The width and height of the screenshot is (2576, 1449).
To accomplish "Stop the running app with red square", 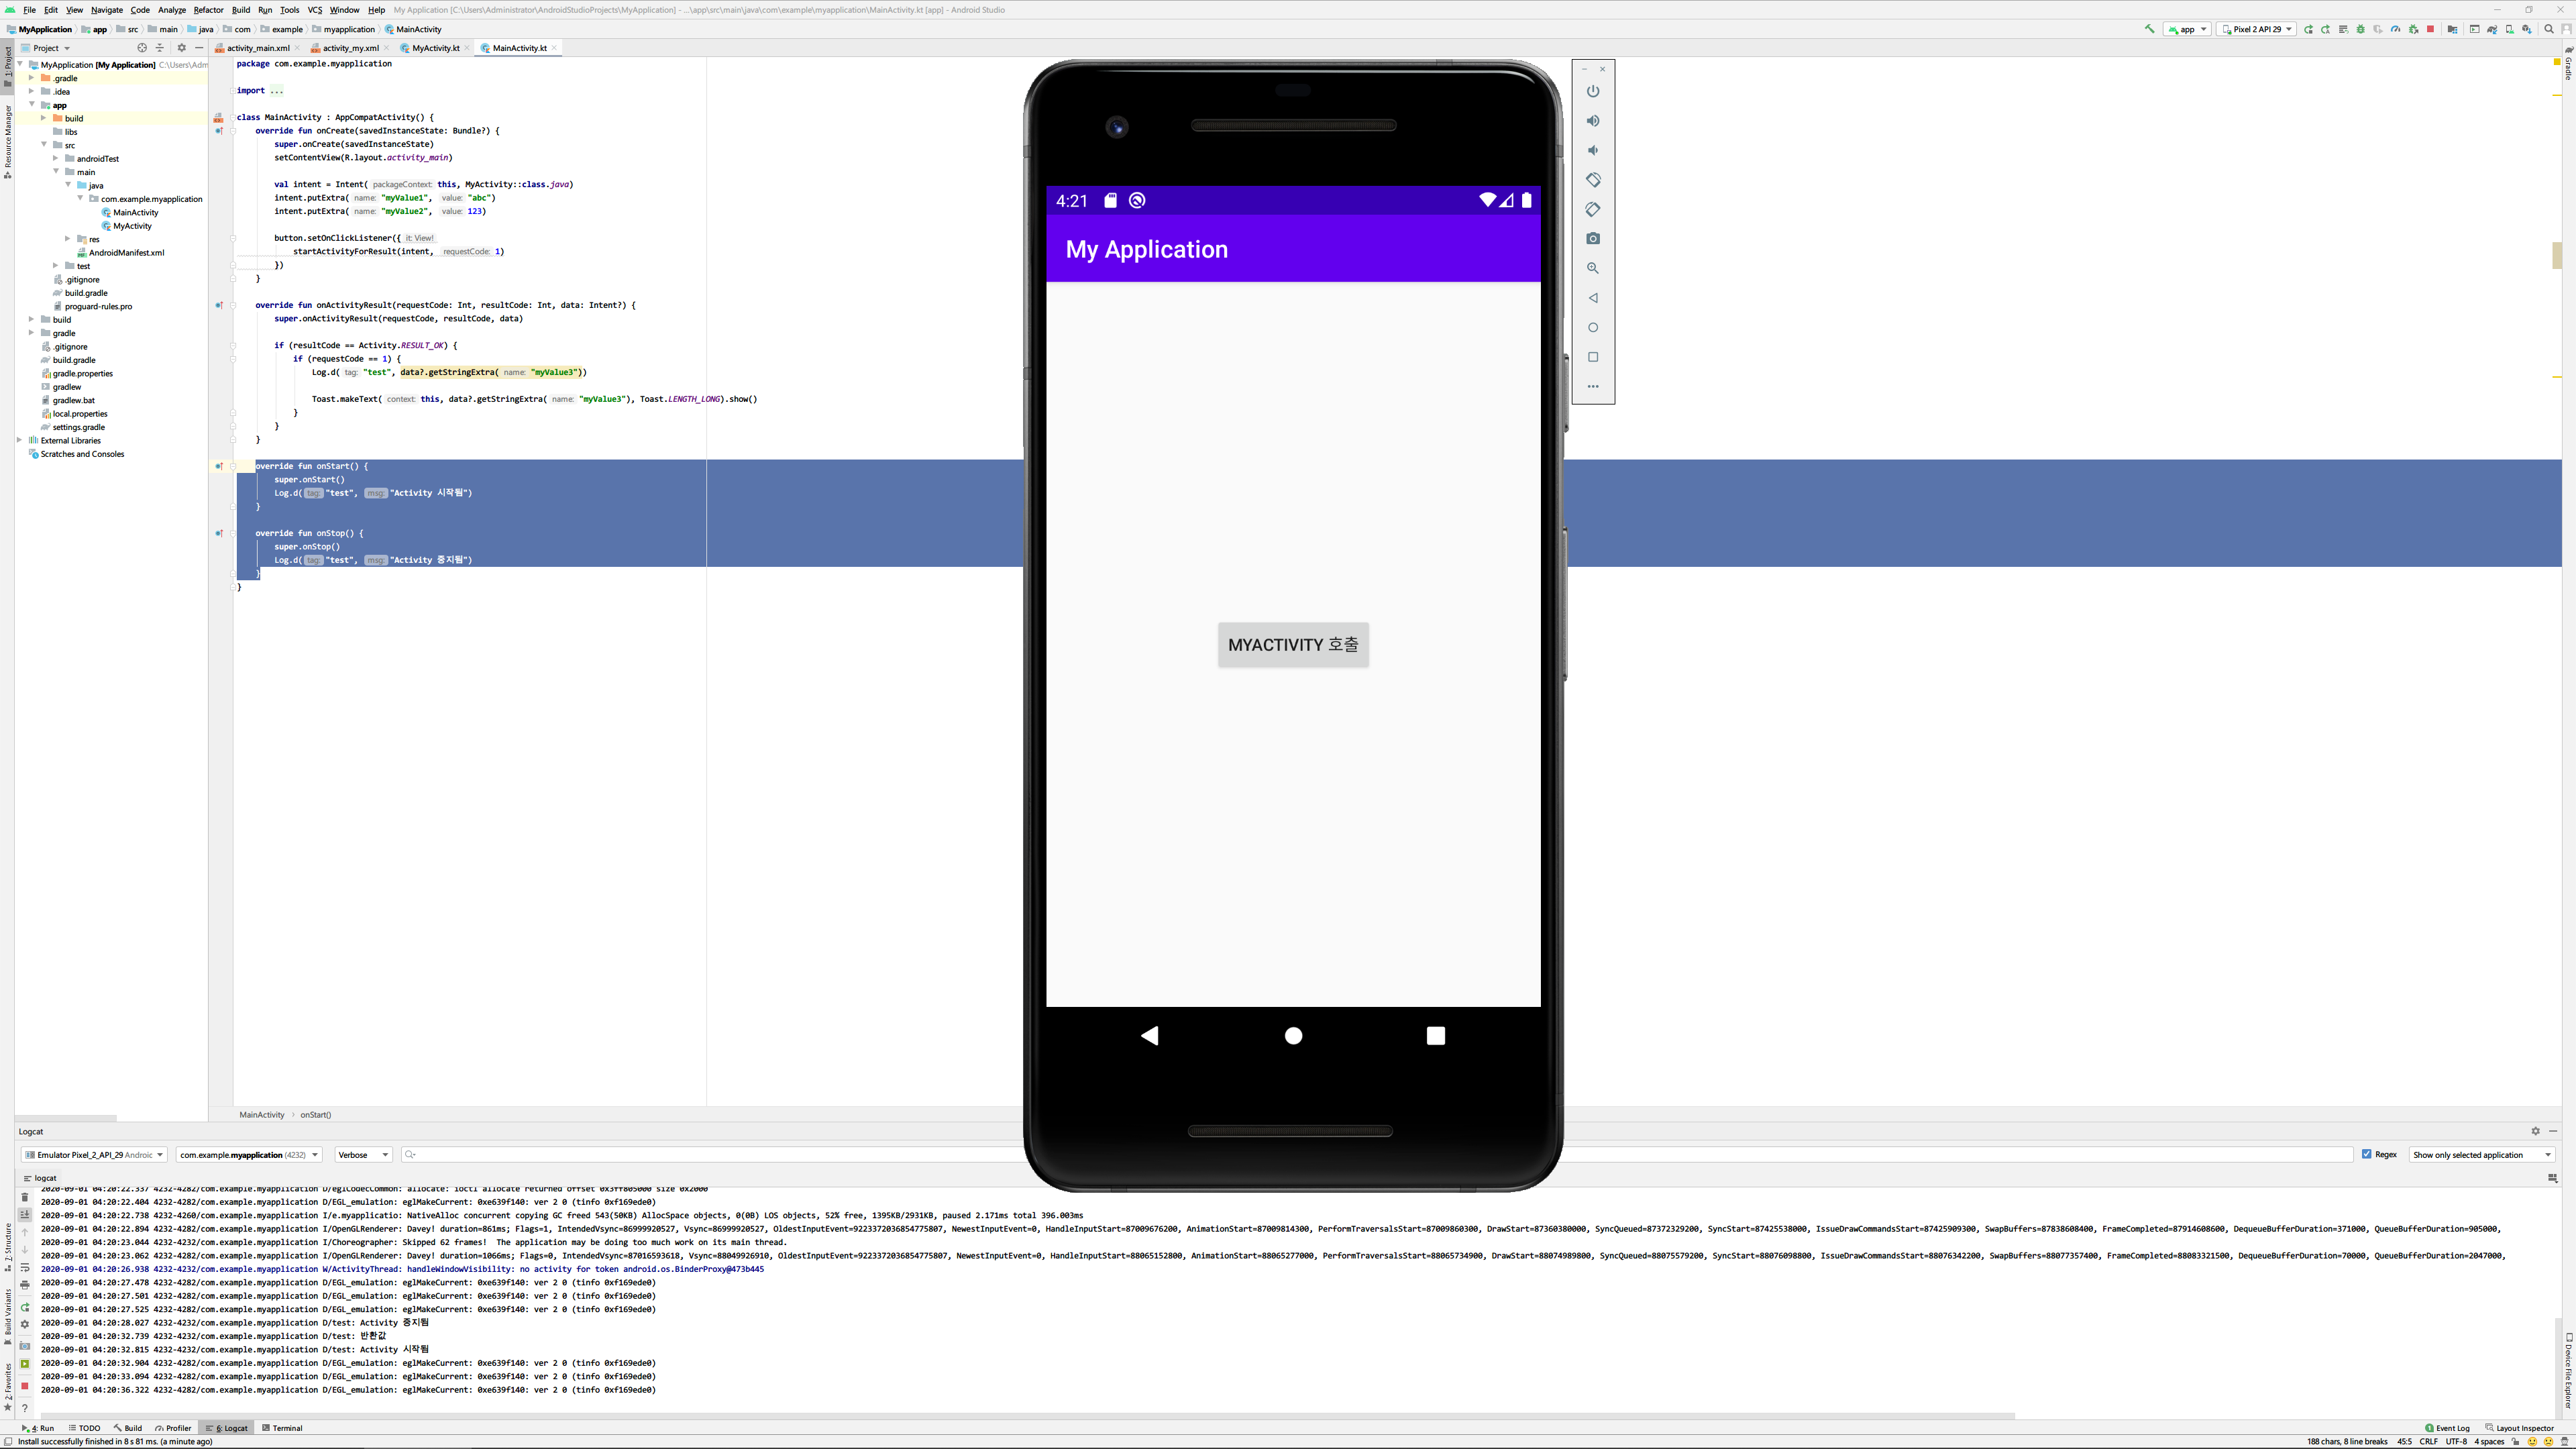I will 2430,29.
